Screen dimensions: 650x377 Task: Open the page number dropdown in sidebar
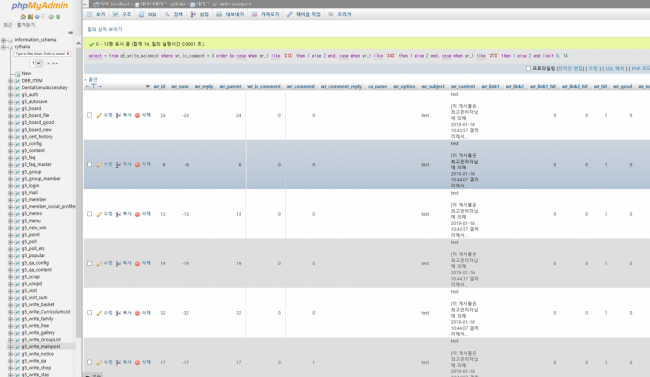(36, 63)
